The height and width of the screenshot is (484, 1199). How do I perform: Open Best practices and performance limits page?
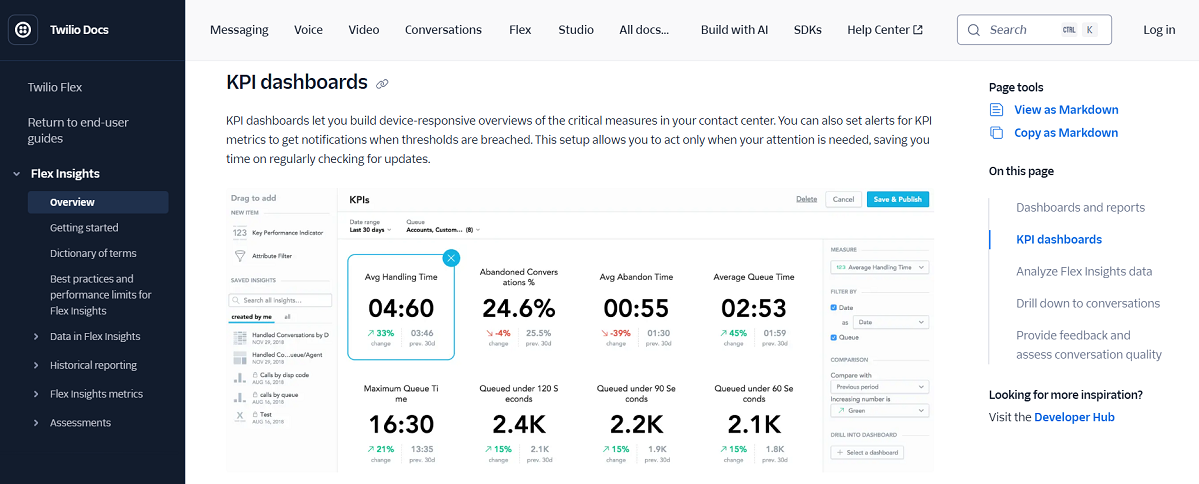[101, 294]
